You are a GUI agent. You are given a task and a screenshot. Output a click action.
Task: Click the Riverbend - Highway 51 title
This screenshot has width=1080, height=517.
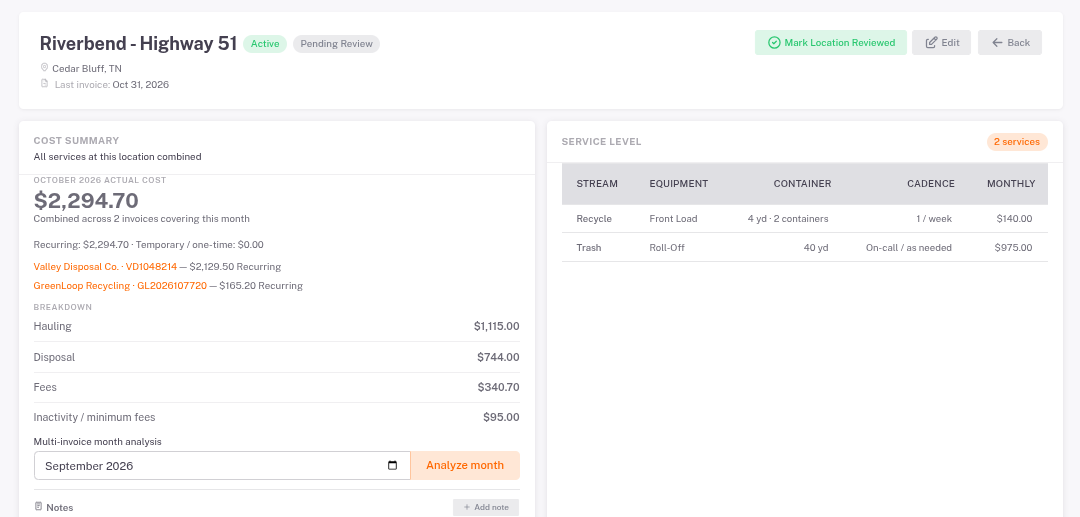click(x=138, y=43)
